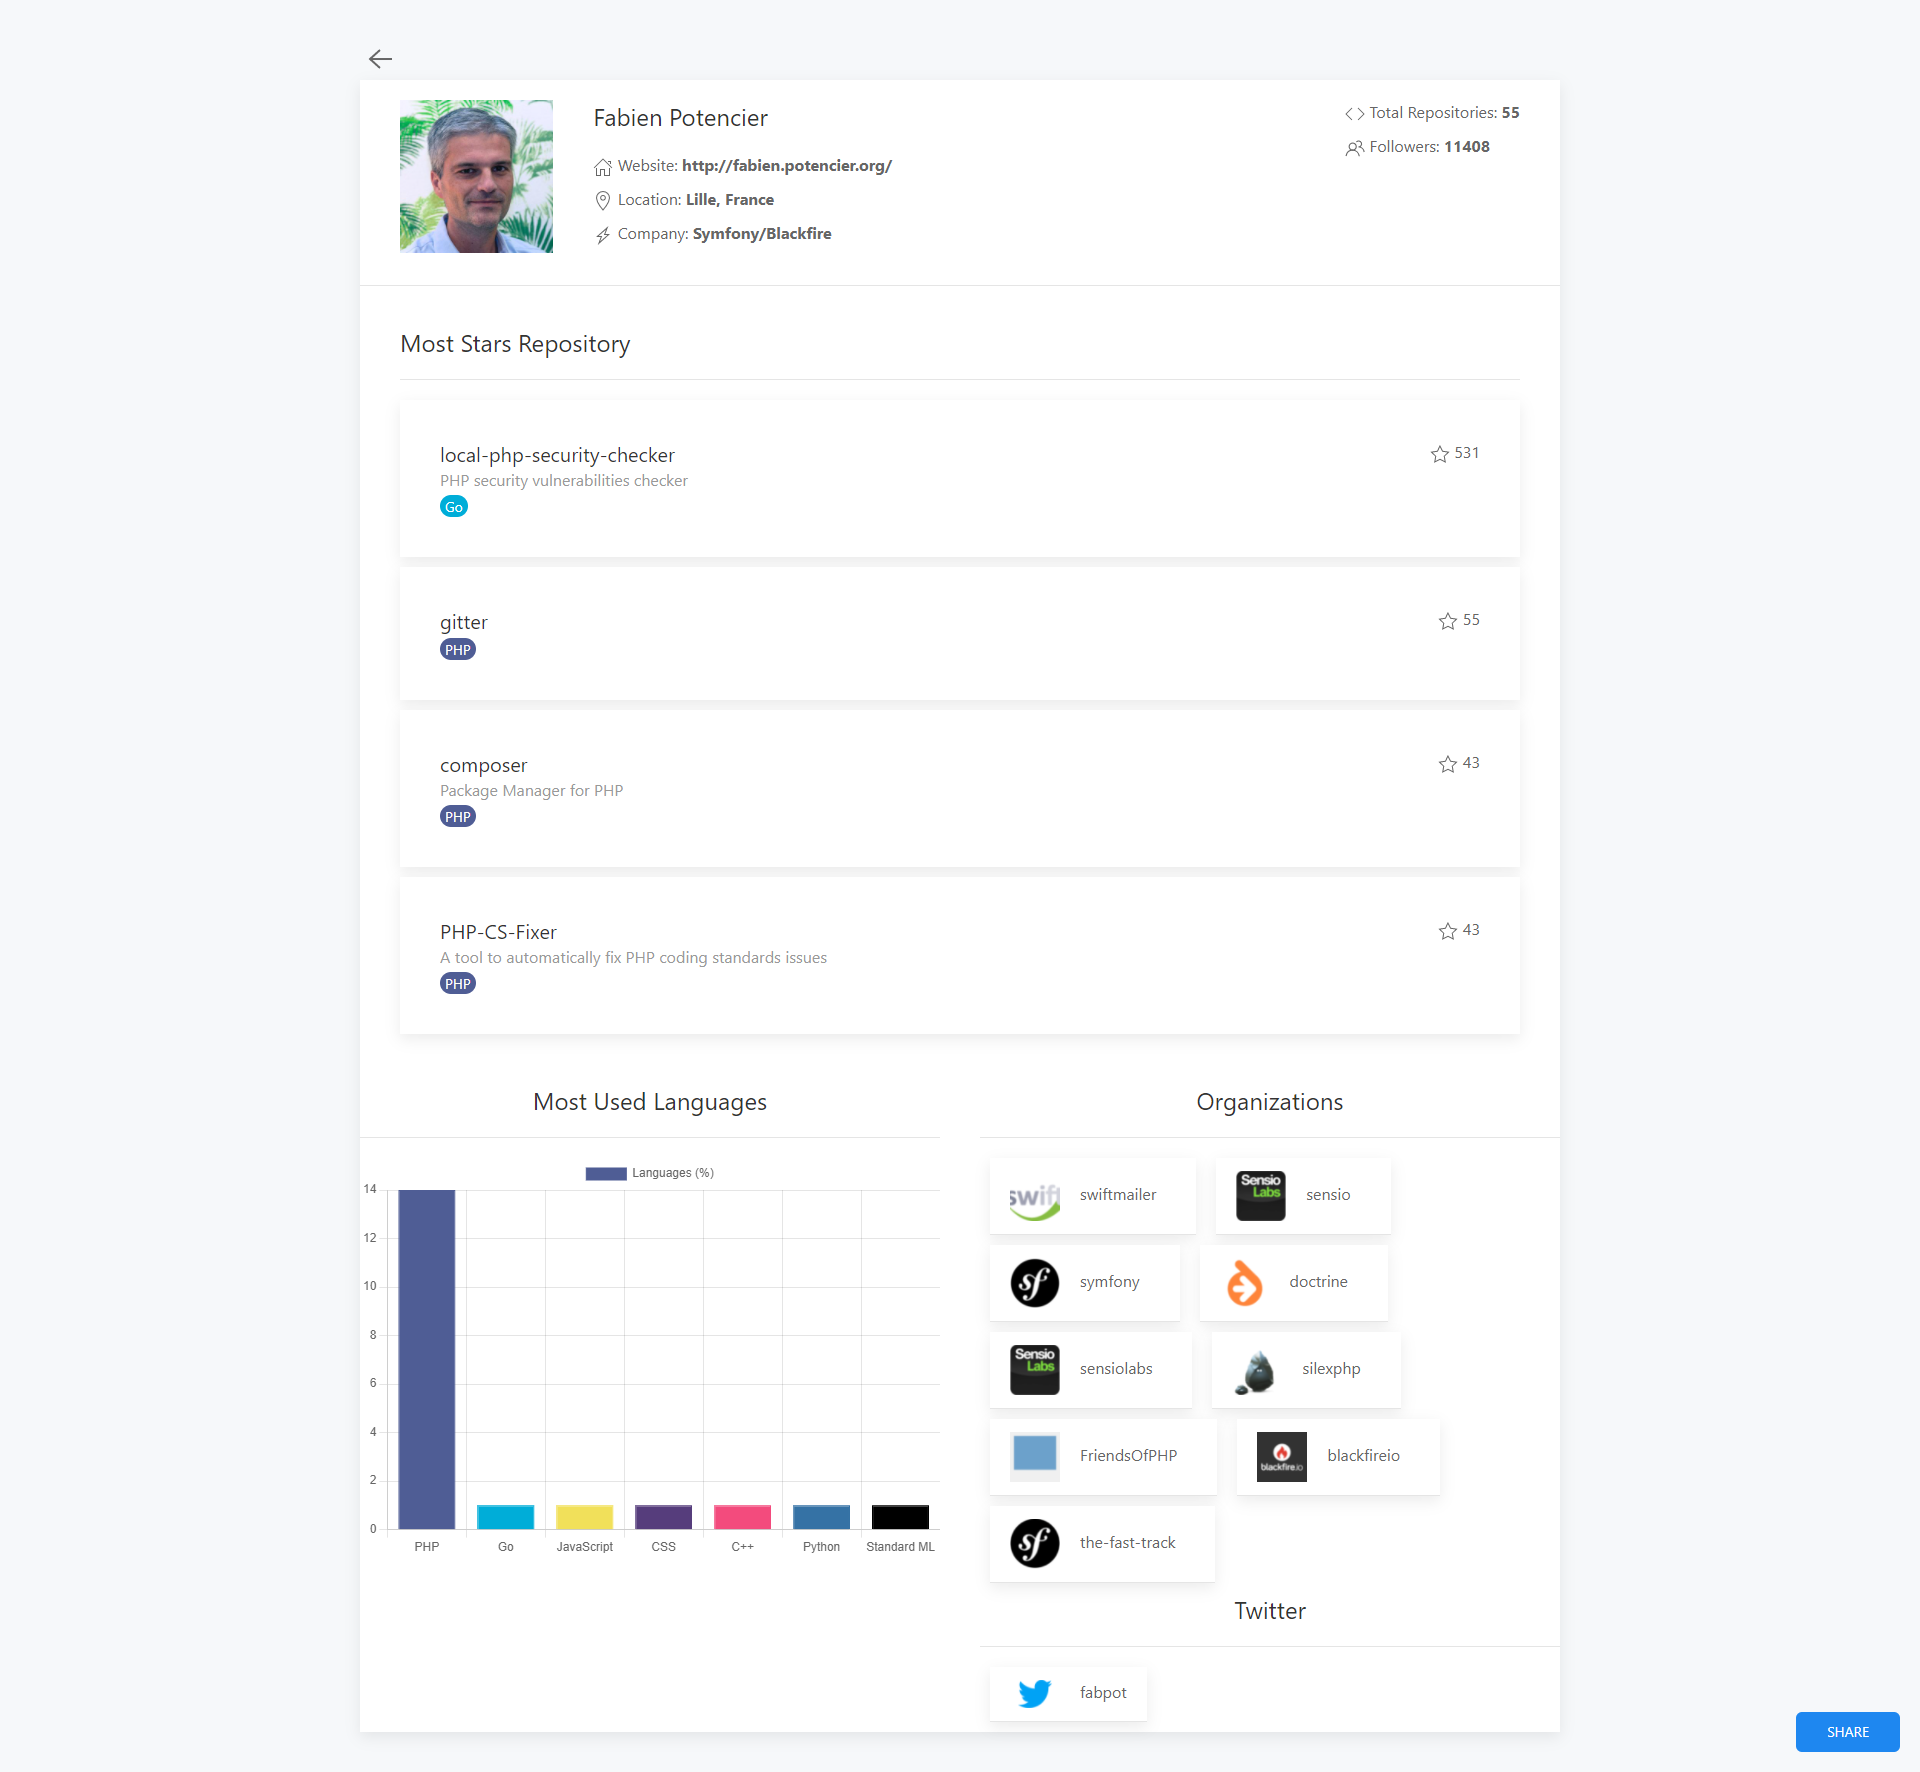Open the fabien.potencier.org website link
Screen dimensions: 1920x1772
[786, 166]
